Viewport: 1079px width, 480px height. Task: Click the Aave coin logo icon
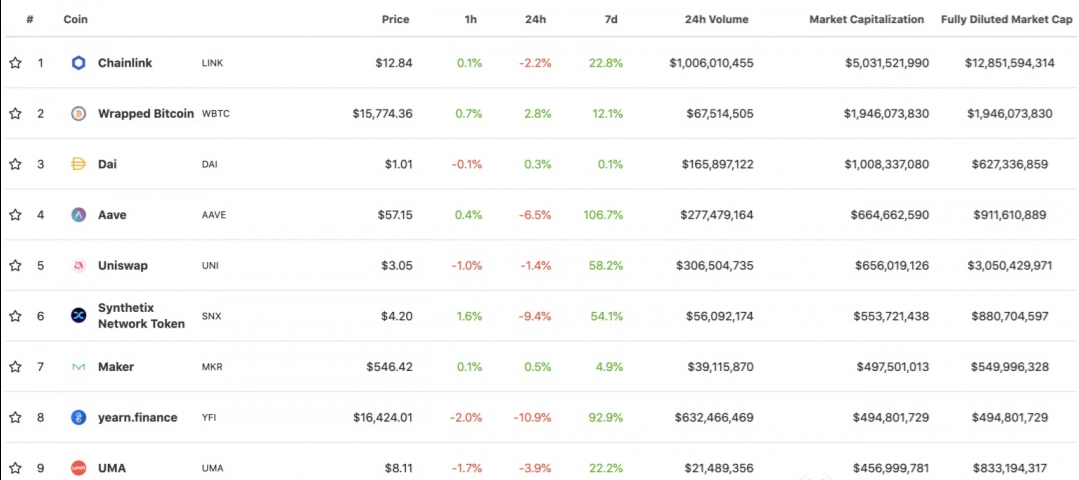pos(78,215)
